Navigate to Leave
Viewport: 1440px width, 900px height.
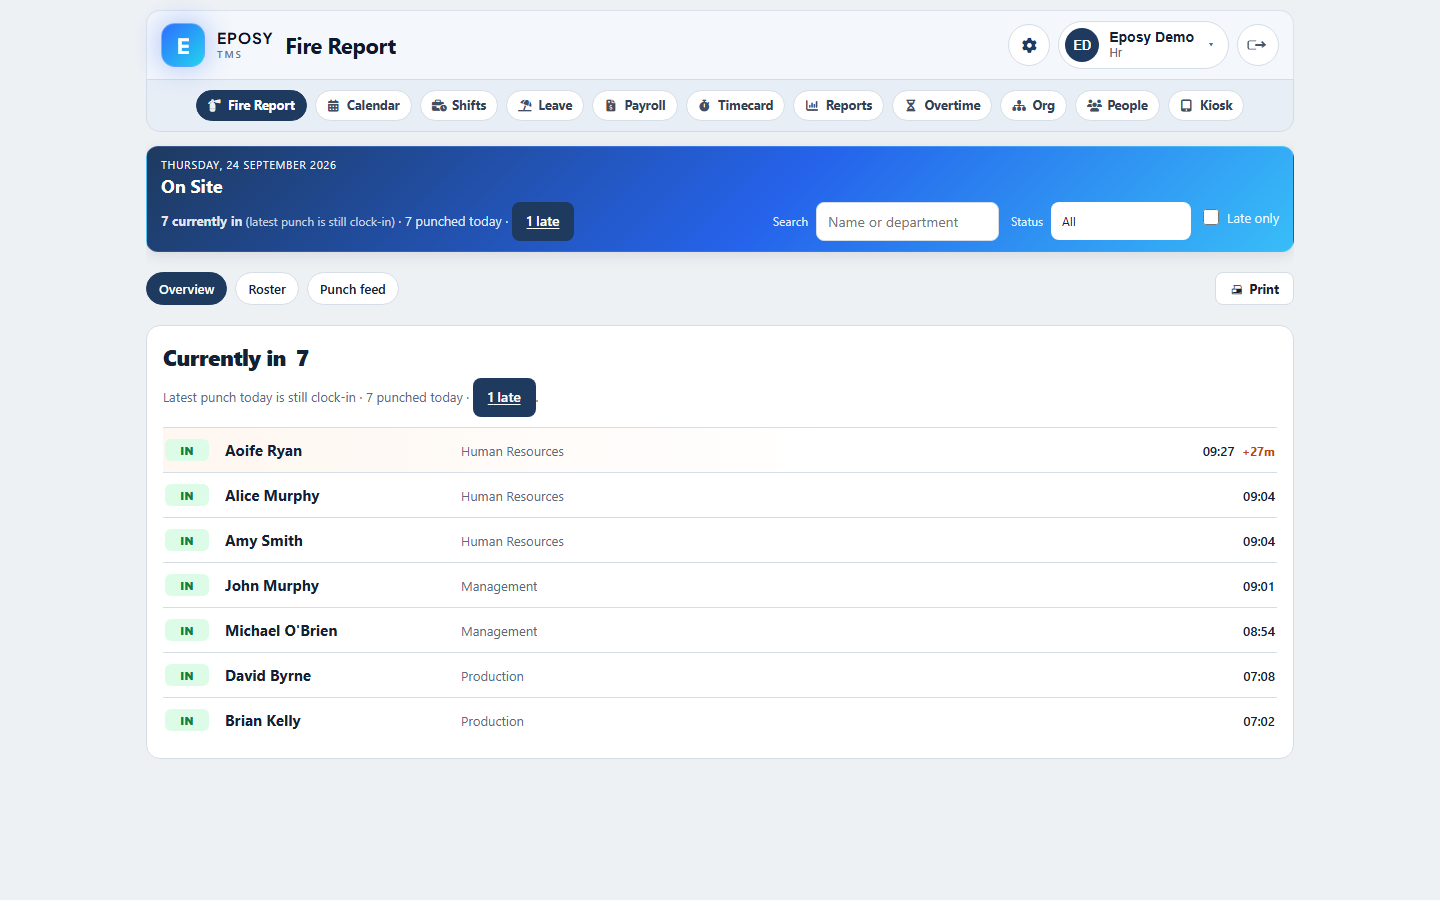tap(545, 105)
